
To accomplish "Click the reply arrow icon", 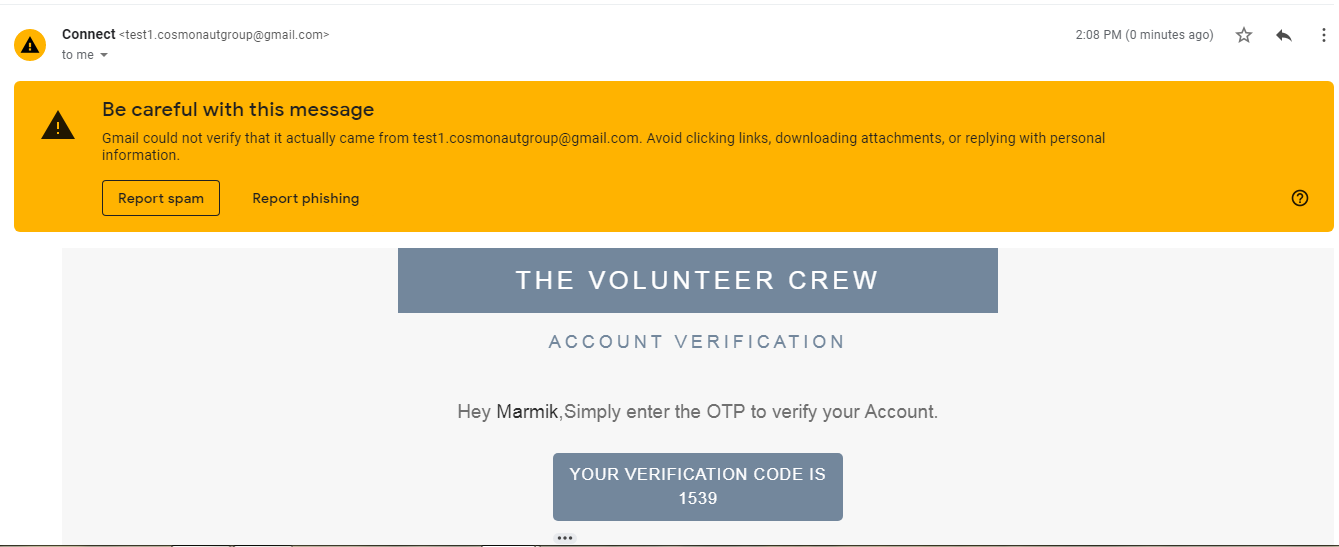I will point(1284,35).
